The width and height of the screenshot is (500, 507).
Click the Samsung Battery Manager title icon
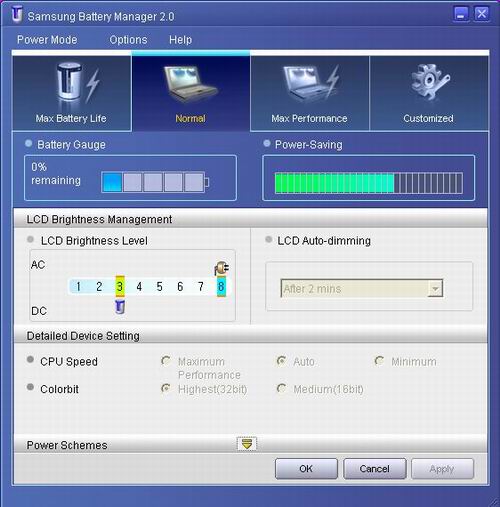click(16, 15)
